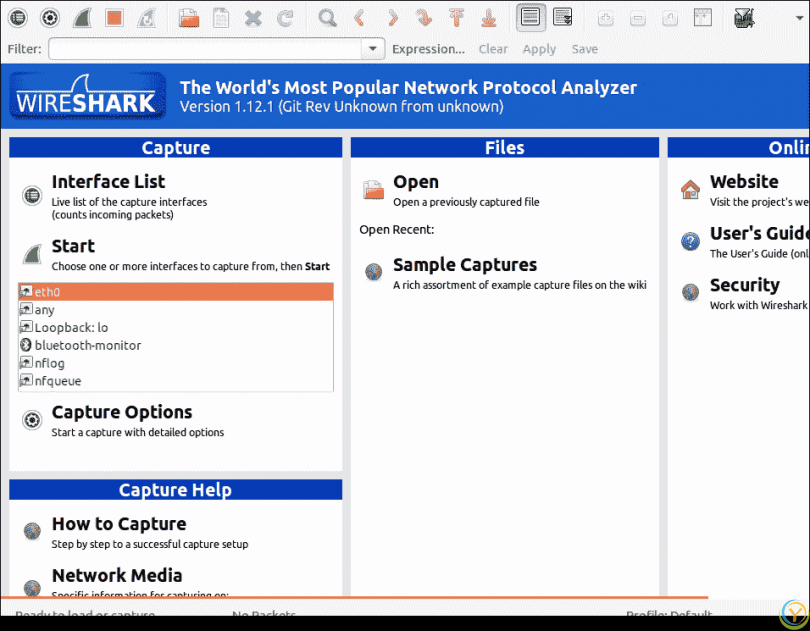The height and width of the screenshot is (631, 810).
Task: Start a capture with the shark fin icon
Action: point(83,17)
